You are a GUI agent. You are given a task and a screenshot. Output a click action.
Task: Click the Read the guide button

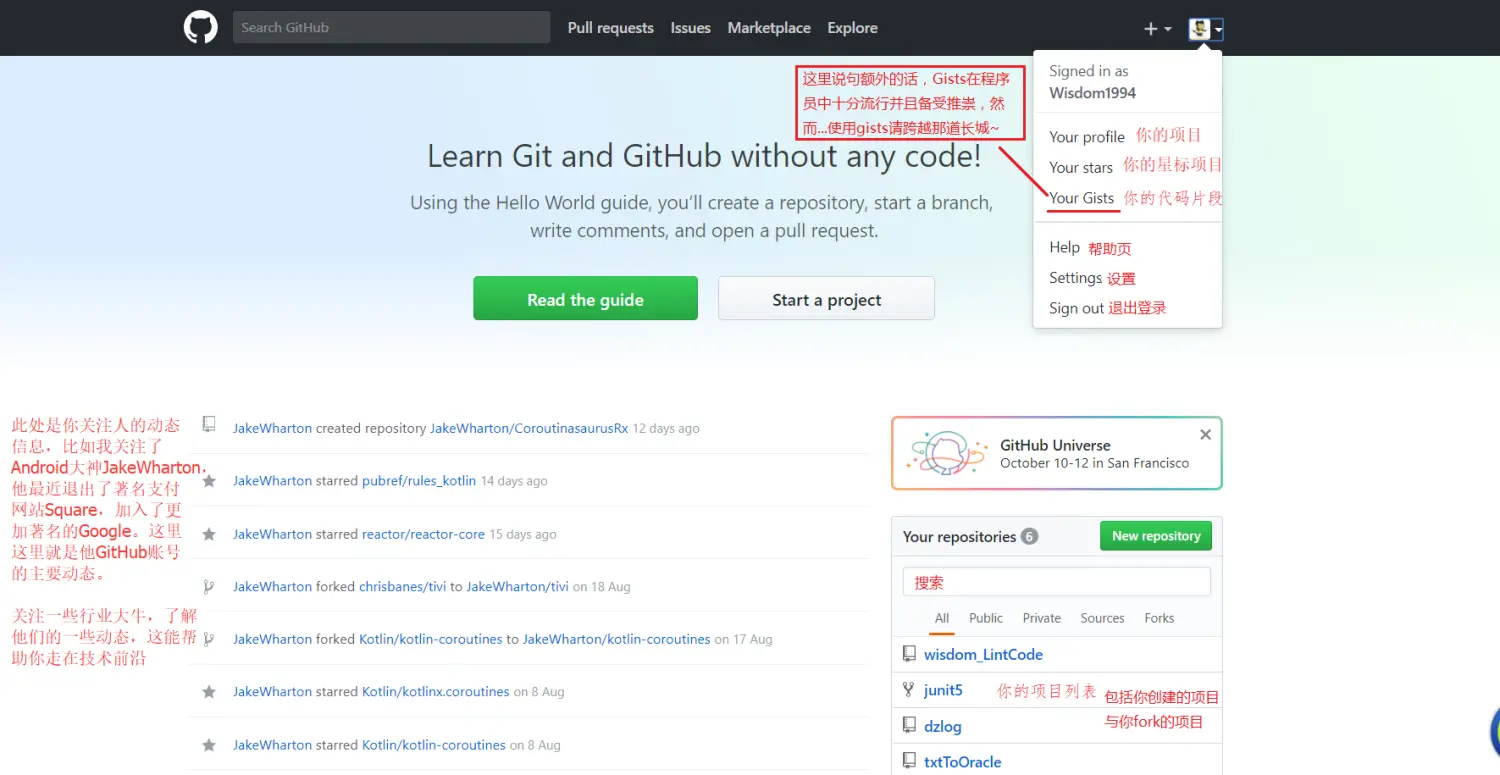tap(585, 298)
